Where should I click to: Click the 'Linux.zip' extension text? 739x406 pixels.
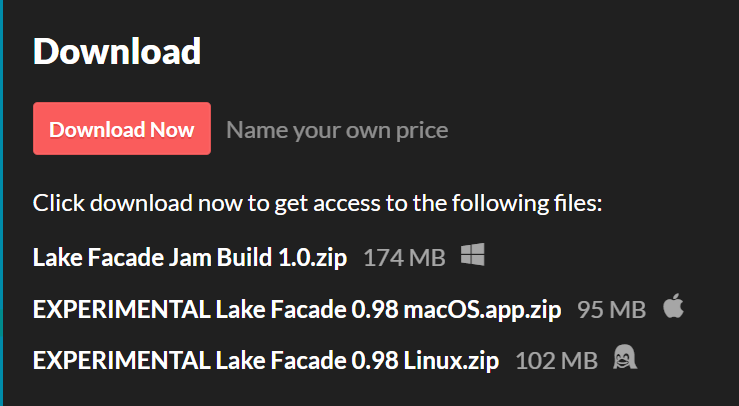451,361
